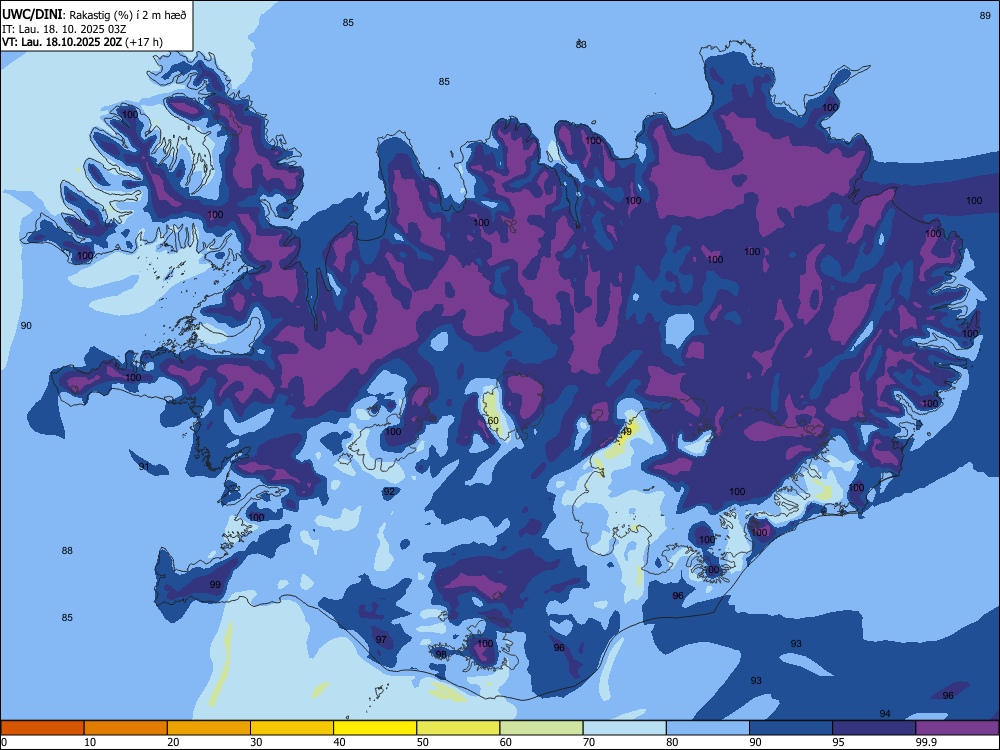Click the dark orange 0–10 legend swatch
1000x750 pixels.
pyautogui.click(x=43, y=728)
